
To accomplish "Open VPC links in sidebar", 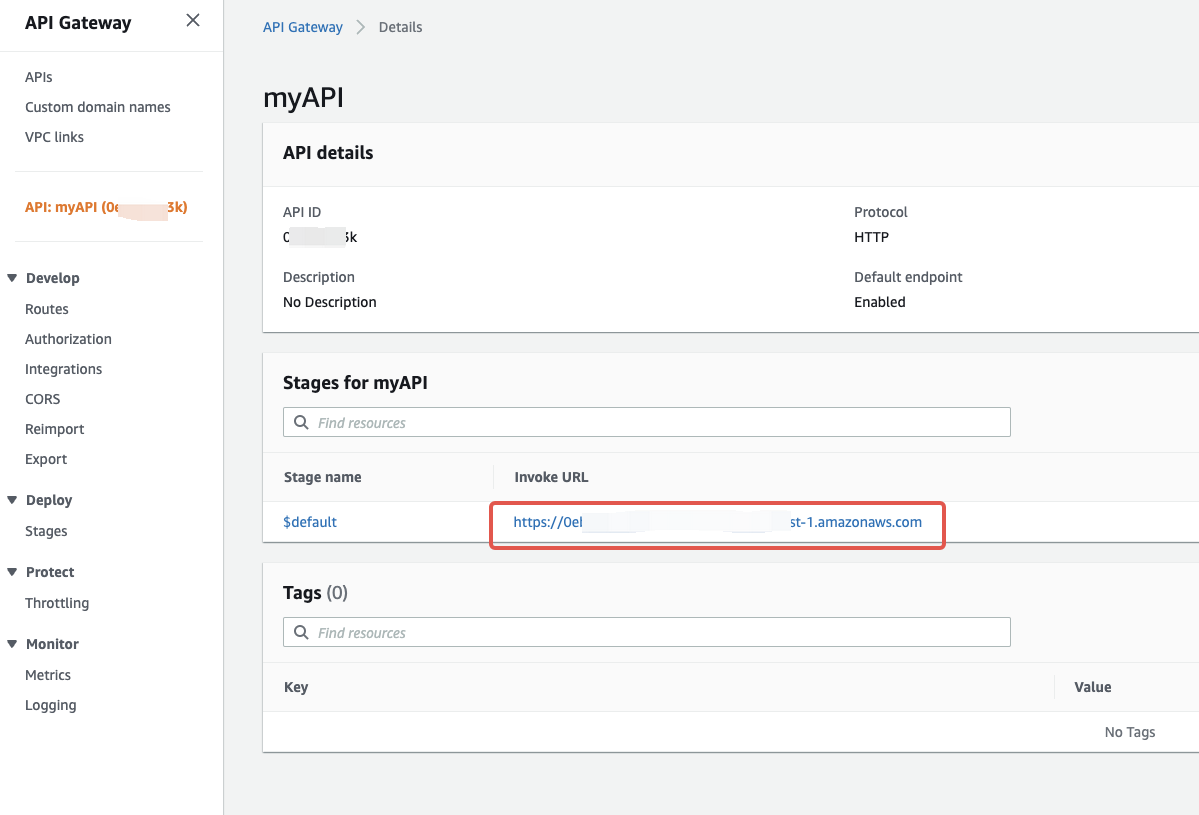I will [54, 137].
